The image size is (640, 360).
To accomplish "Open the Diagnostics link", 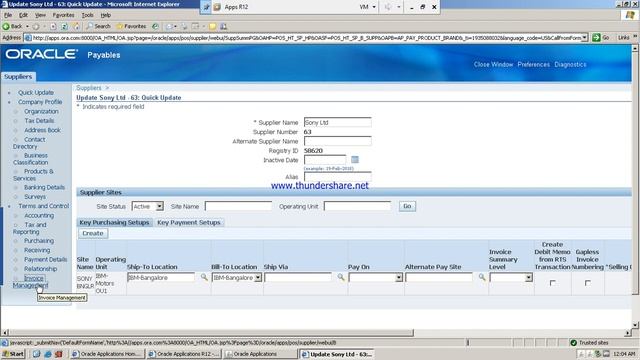I will (x=570, y=64).
